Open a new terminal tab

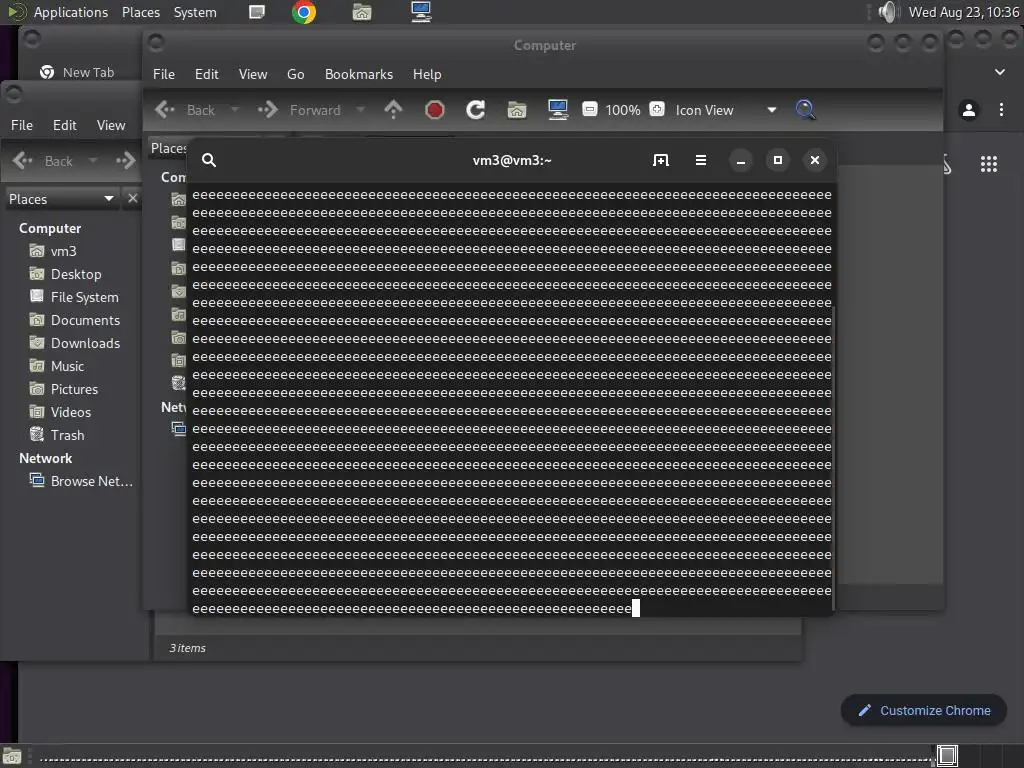click(x=660, y=160)
